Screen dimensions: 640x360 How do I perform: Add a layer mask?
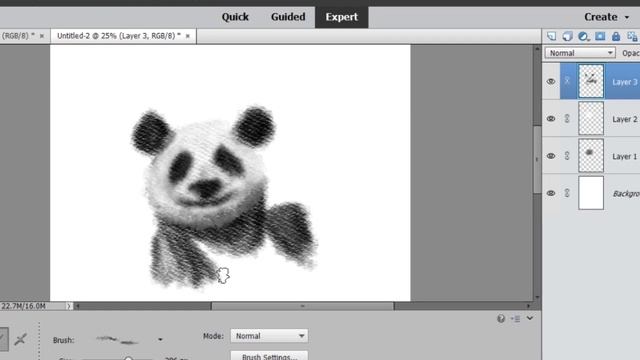(x=600, y=36)
